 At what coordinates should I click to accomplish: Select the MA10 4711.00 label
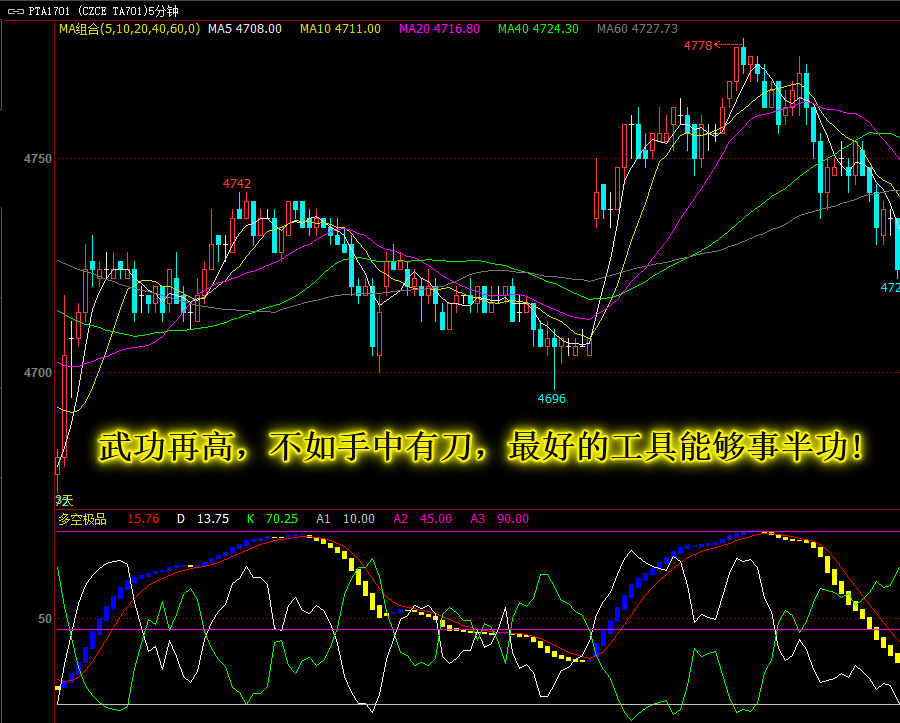340,29
